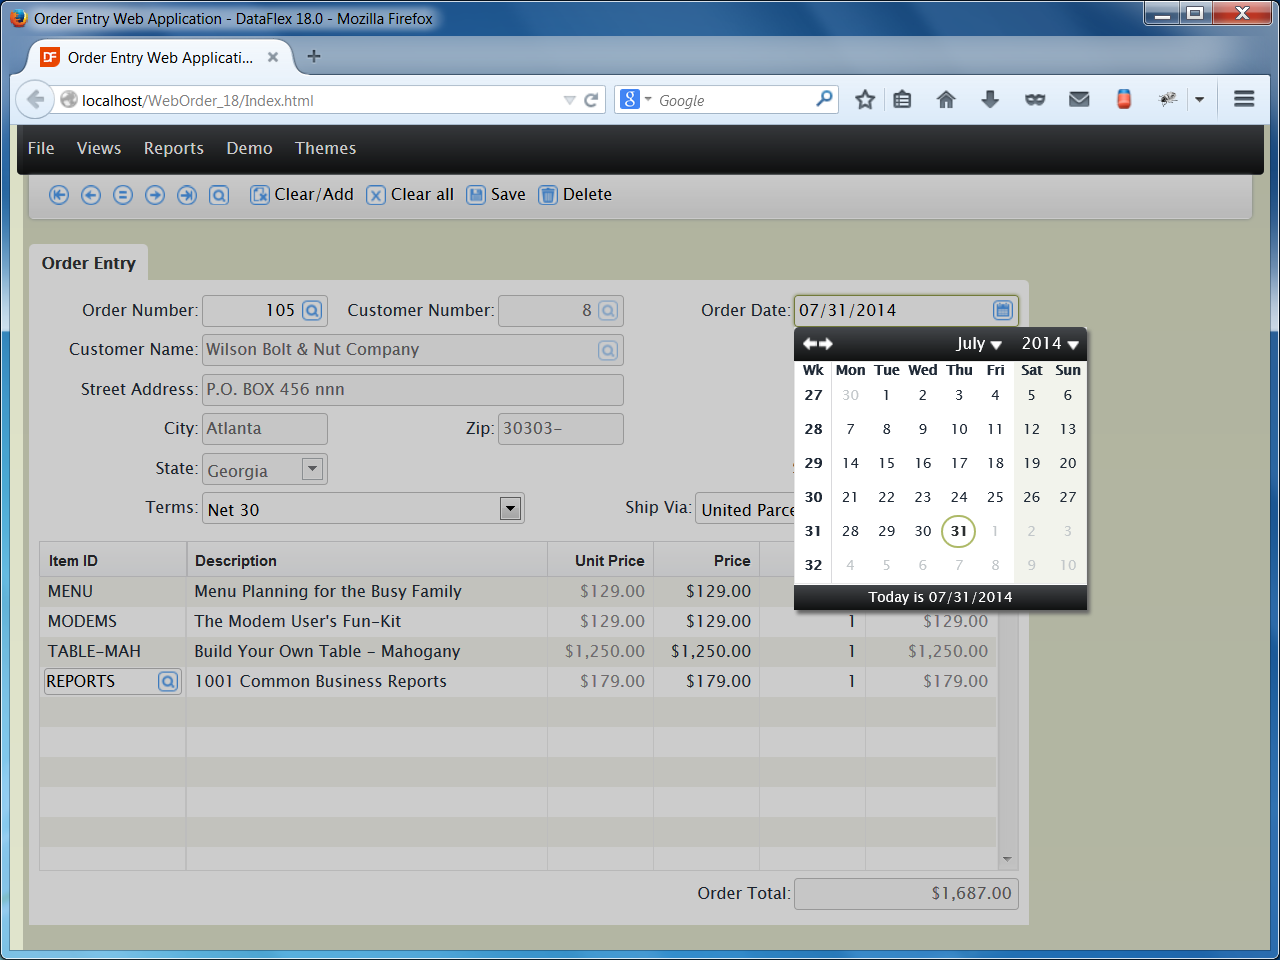Open the Reports menu
Image resolution: width=1280 pixels, height=960 pixels.
point(174,148)
